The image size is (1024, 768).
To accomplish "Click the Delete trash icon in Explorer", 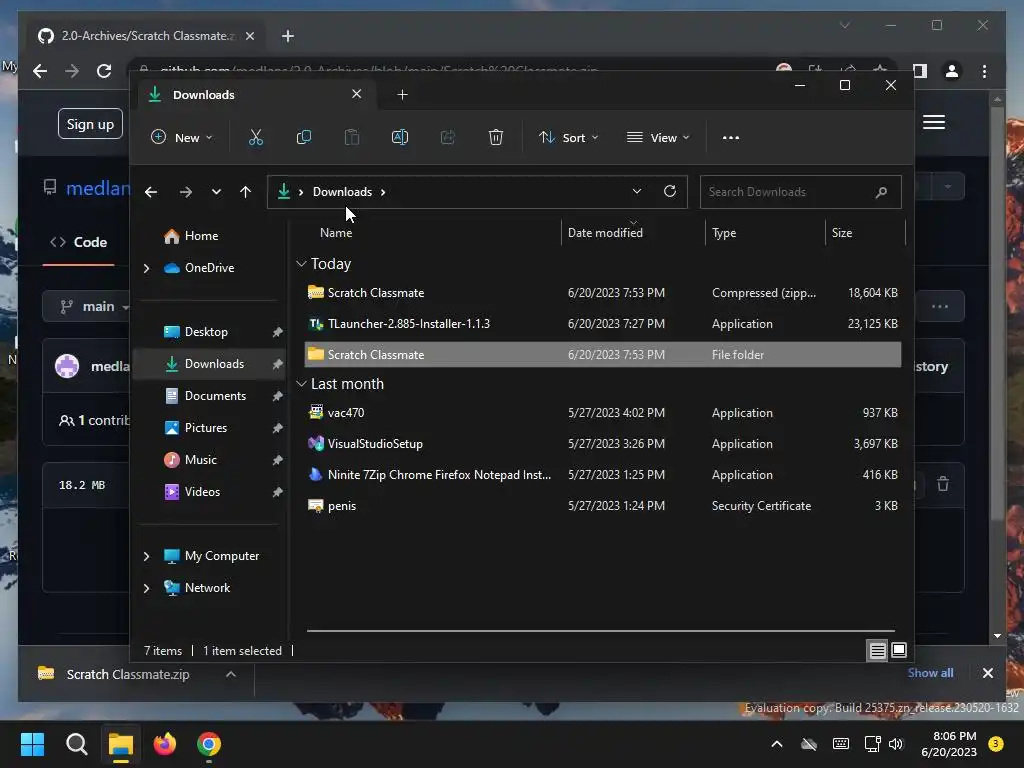I will tap(496, 137).
